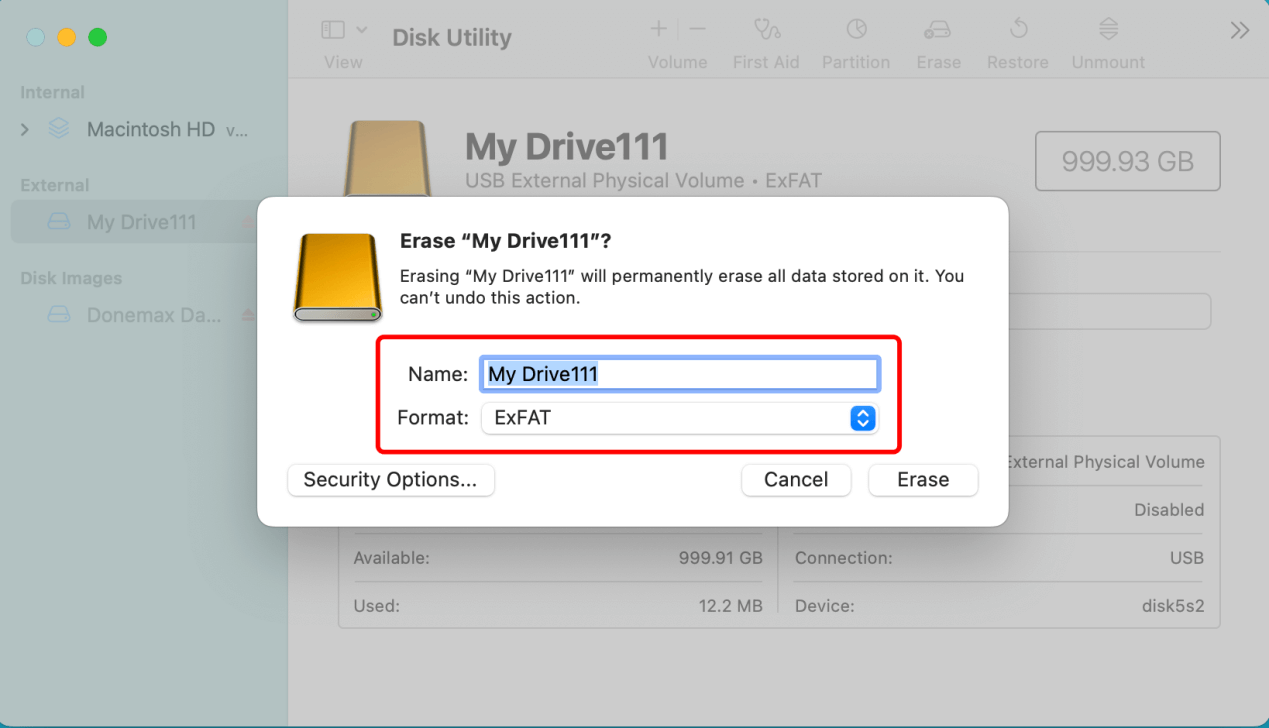Open Security Options for the erase
The height and width of the screenshot is (728, 1269).
pyautogui.click(x=390, y=480)
